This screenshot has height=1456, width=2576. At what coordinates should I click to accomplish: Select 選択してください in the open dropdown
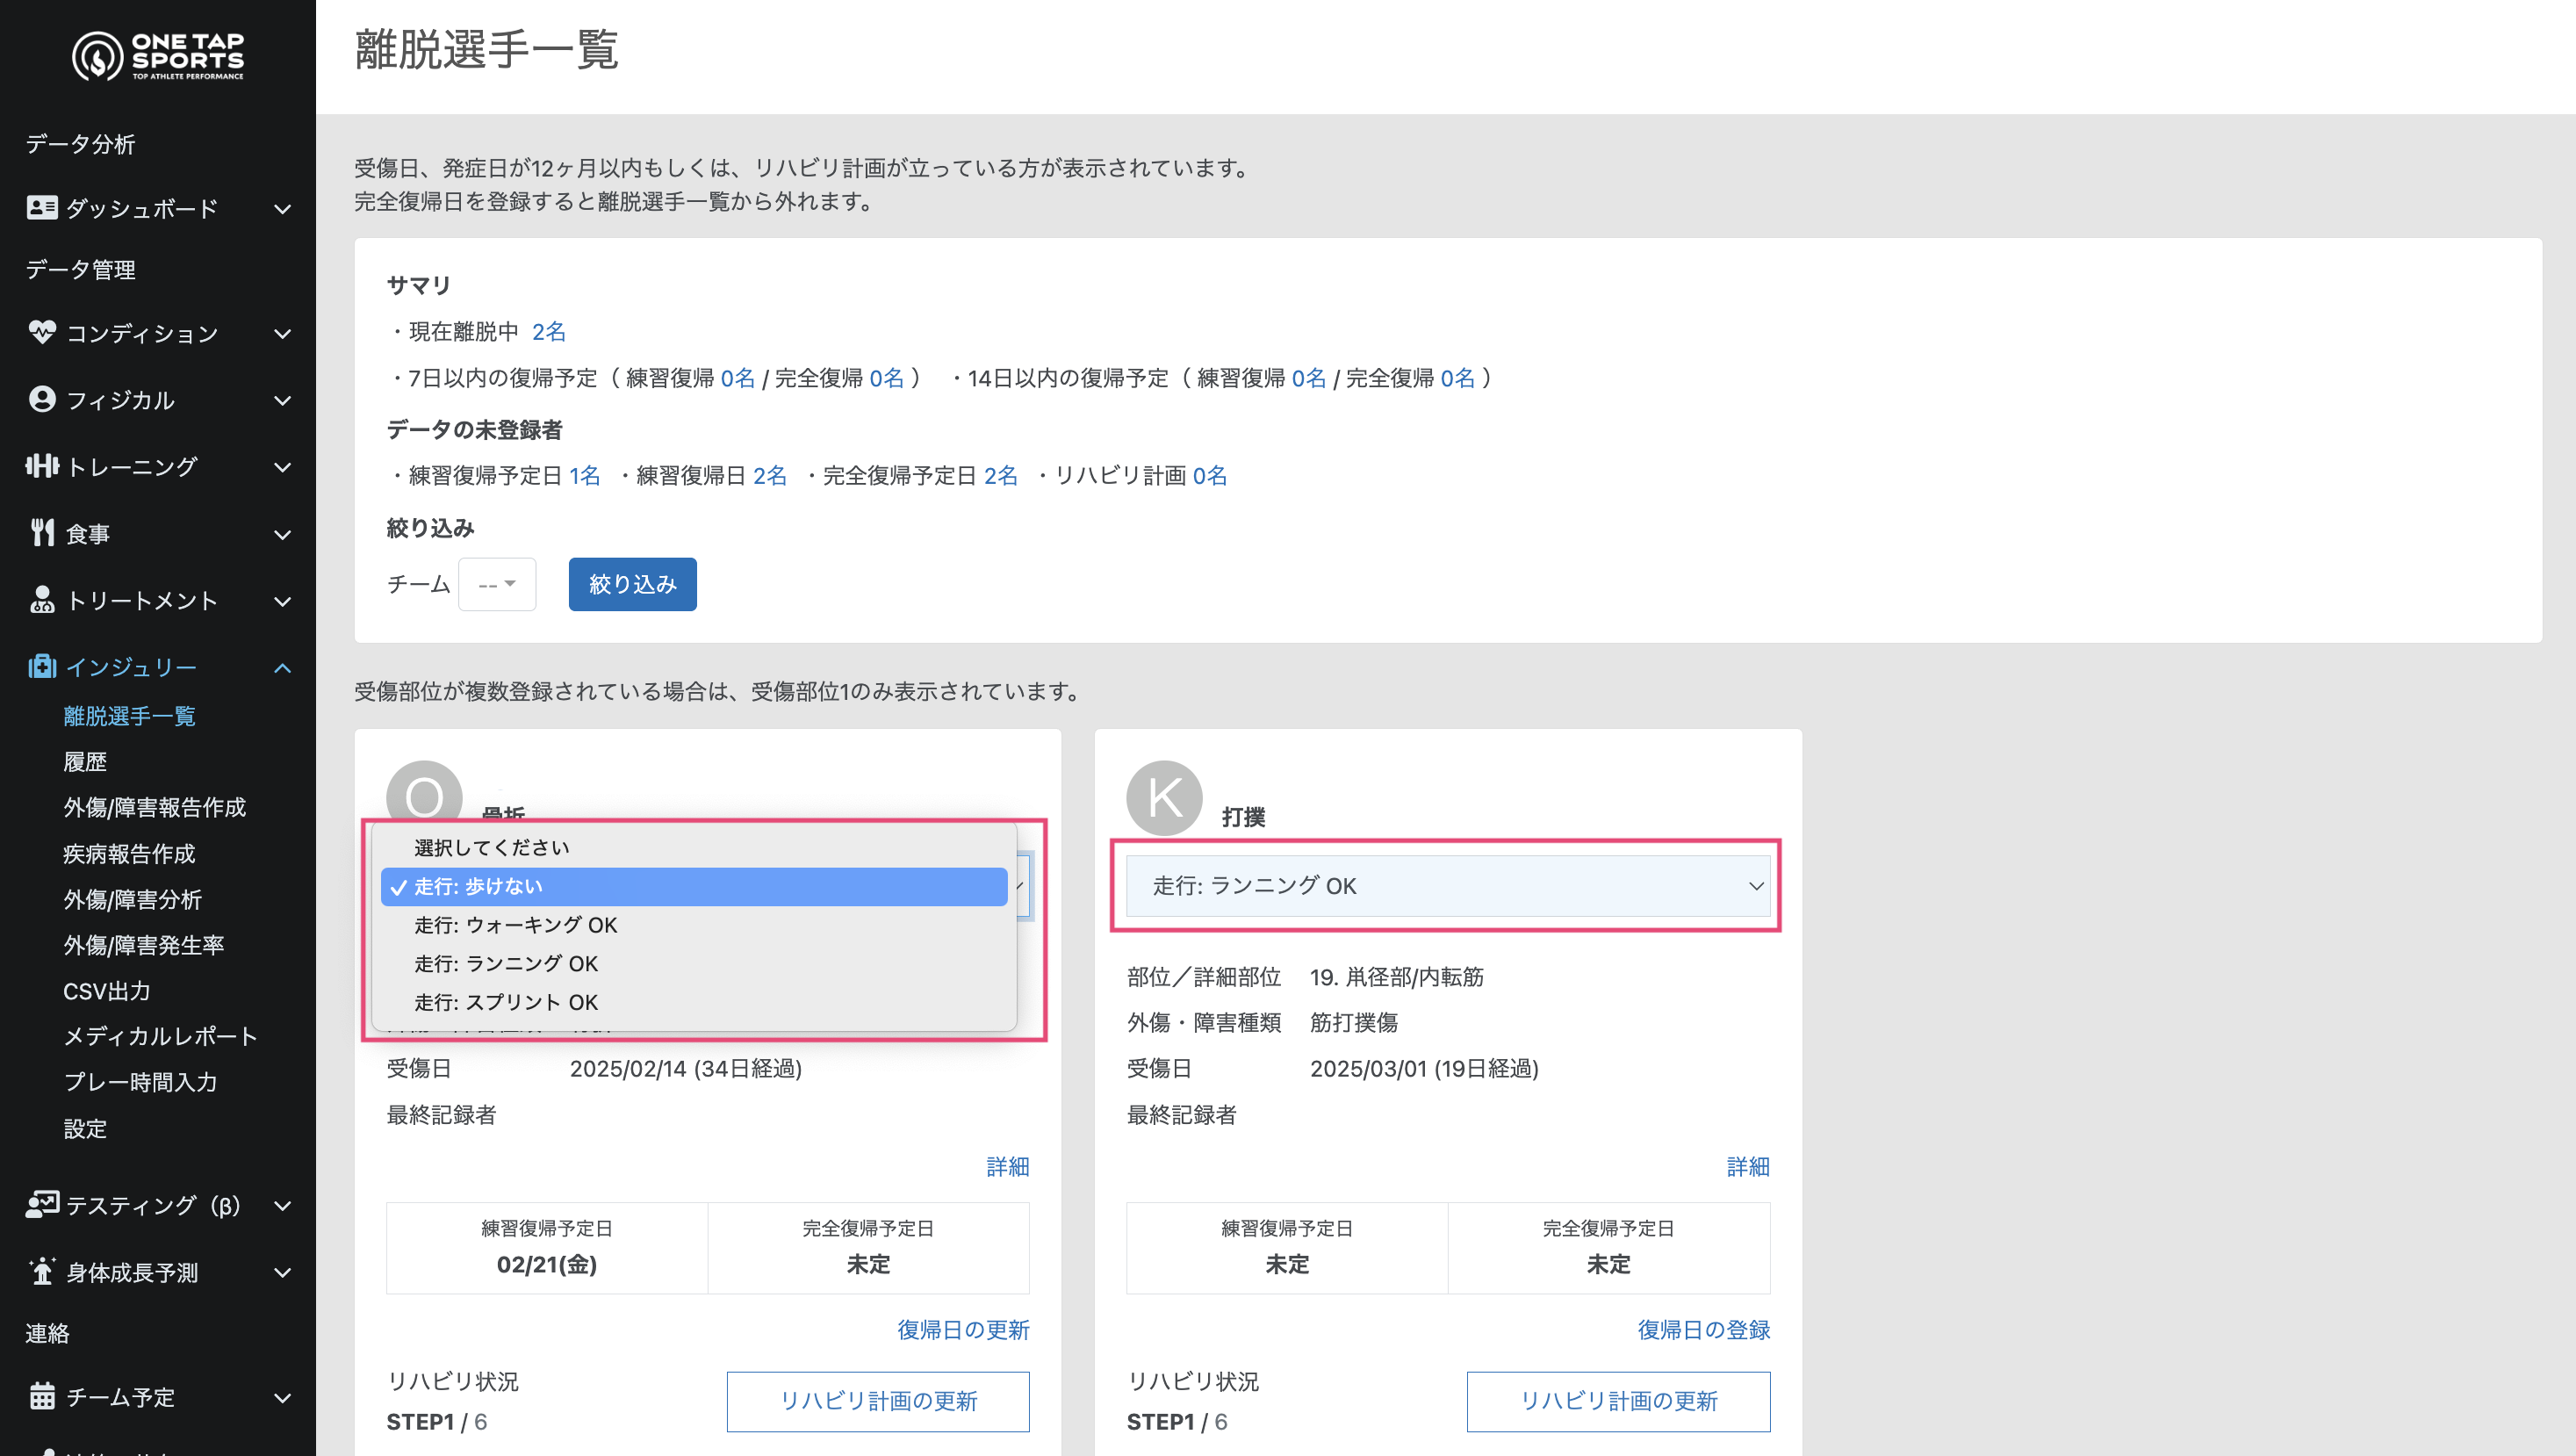tap(694, 847)
